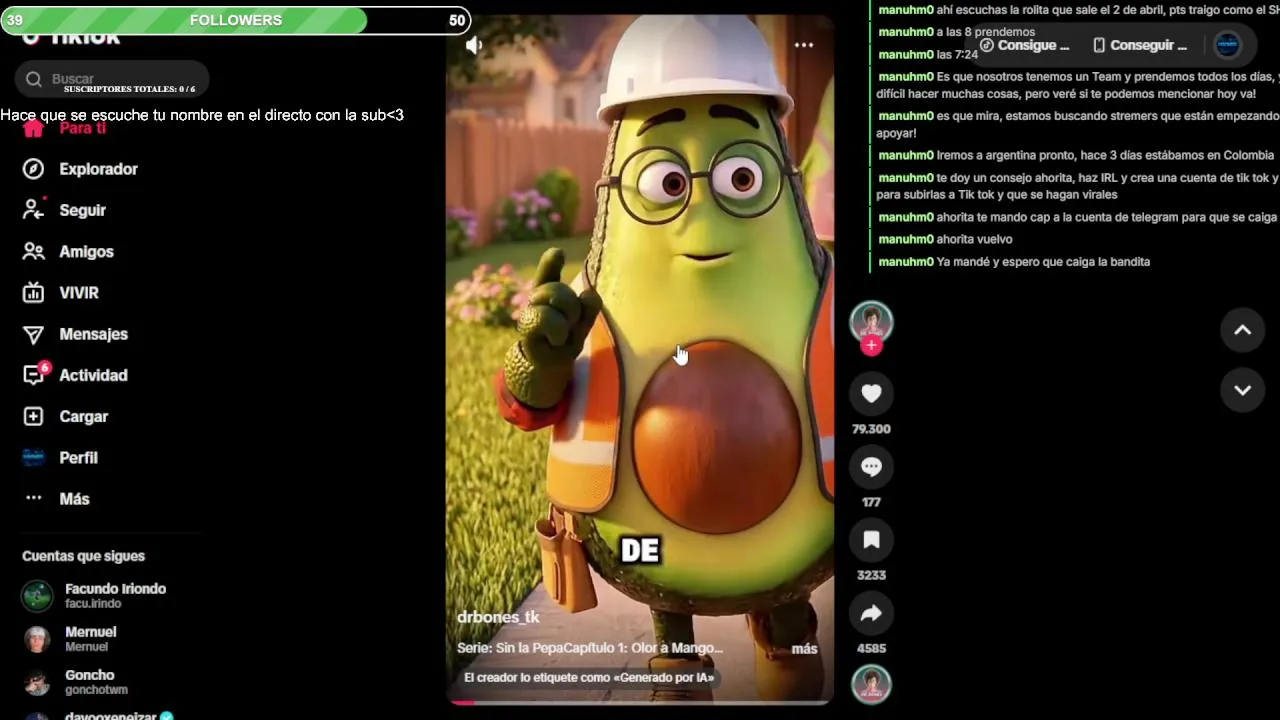Click the Explorador compass icon
The height and width of the screenshot is (720, 1280).
(x=33, y=169)
